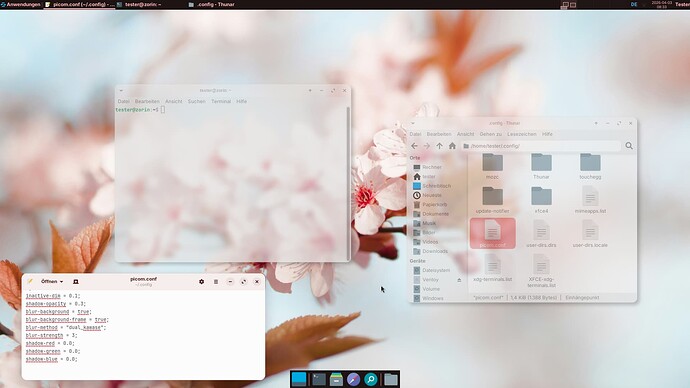Open Thunar's search magnifier icon
The height and width of the screenshot is (388, 690).
(629, 146)
